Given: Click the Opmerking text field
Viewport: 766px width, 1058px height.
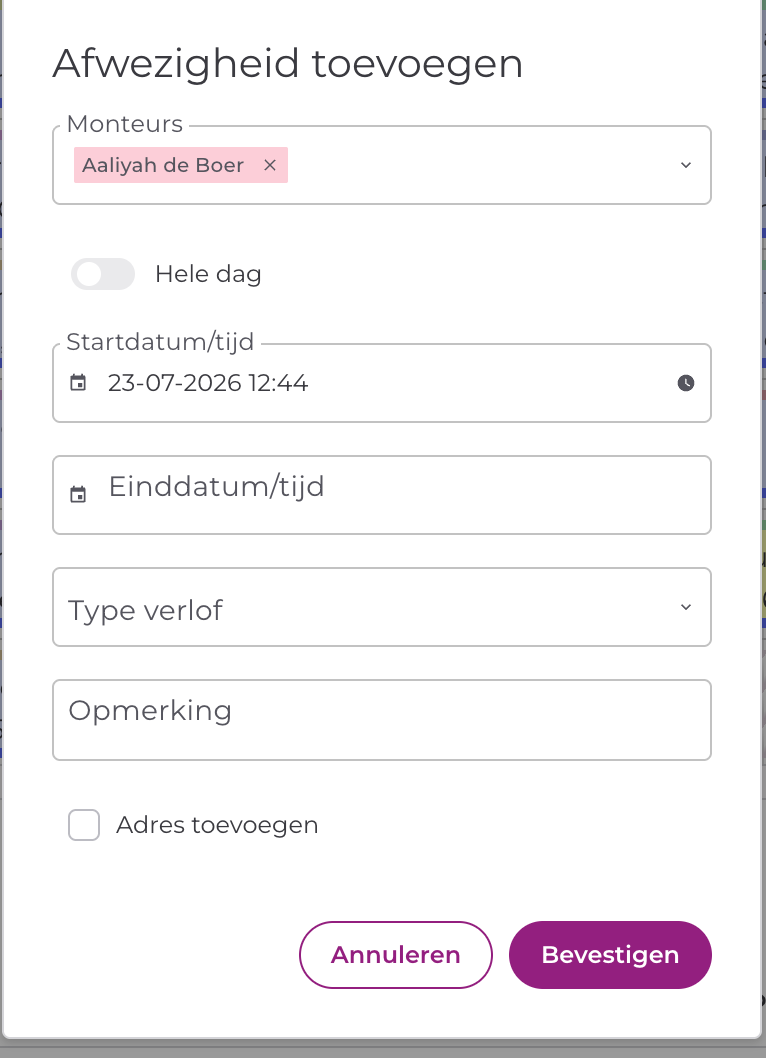Looking at the screenshot, I should pos(382,720).
